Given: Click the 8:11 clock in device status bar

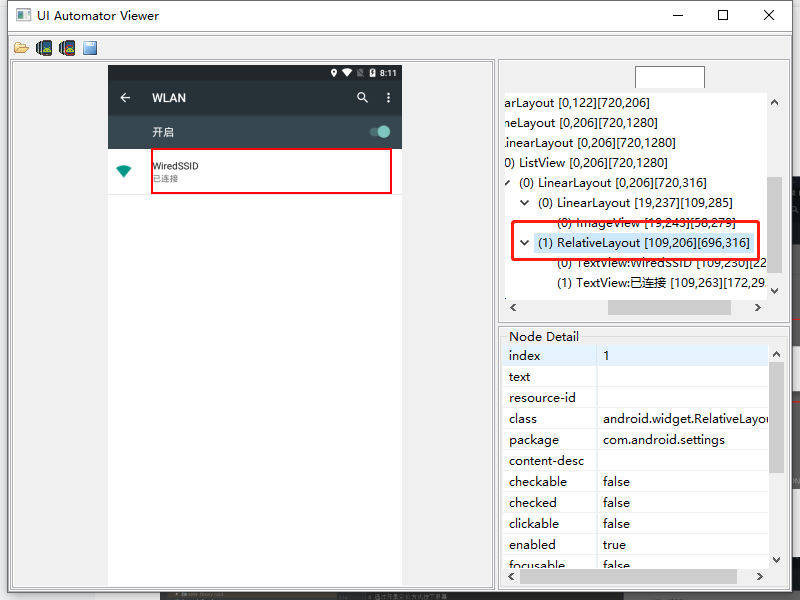Looking at the screenshot, I should click(x=388, y=73).
